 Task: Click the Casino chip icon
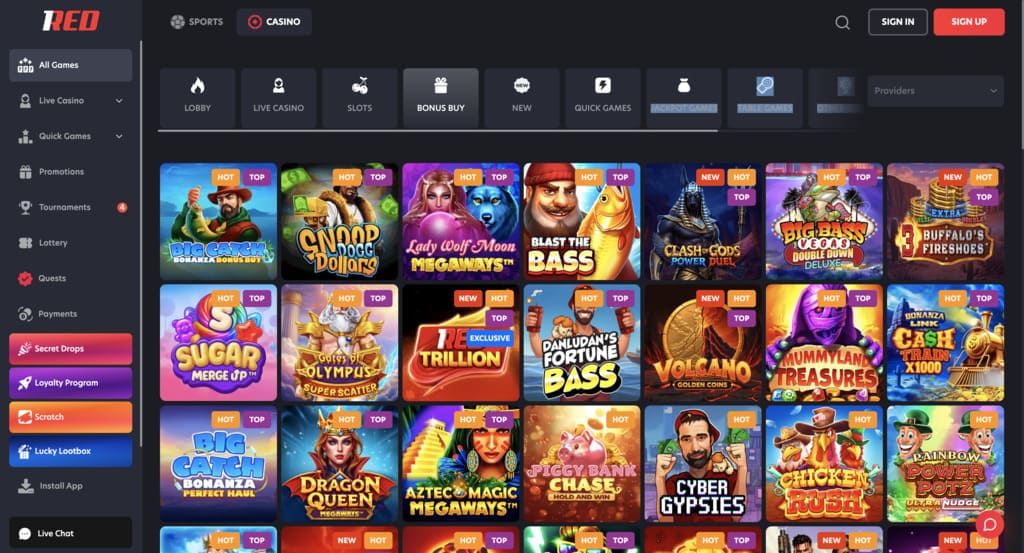click(255, 22)
